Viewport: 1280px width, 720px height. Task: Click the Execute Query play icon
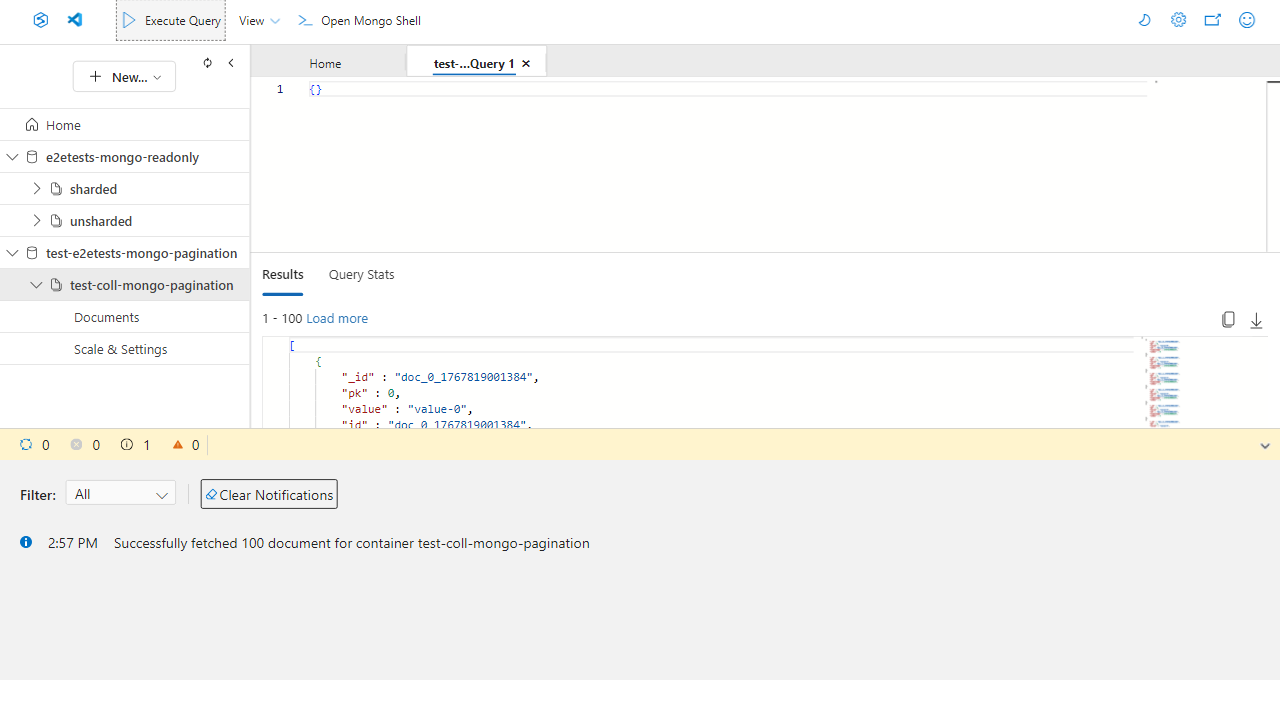129,20
